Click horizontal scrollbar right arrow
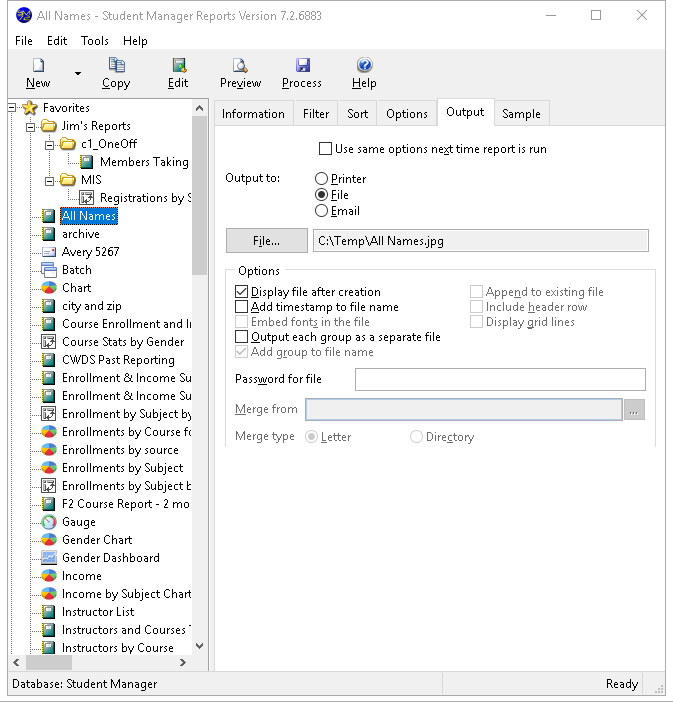 coord(182,662)
